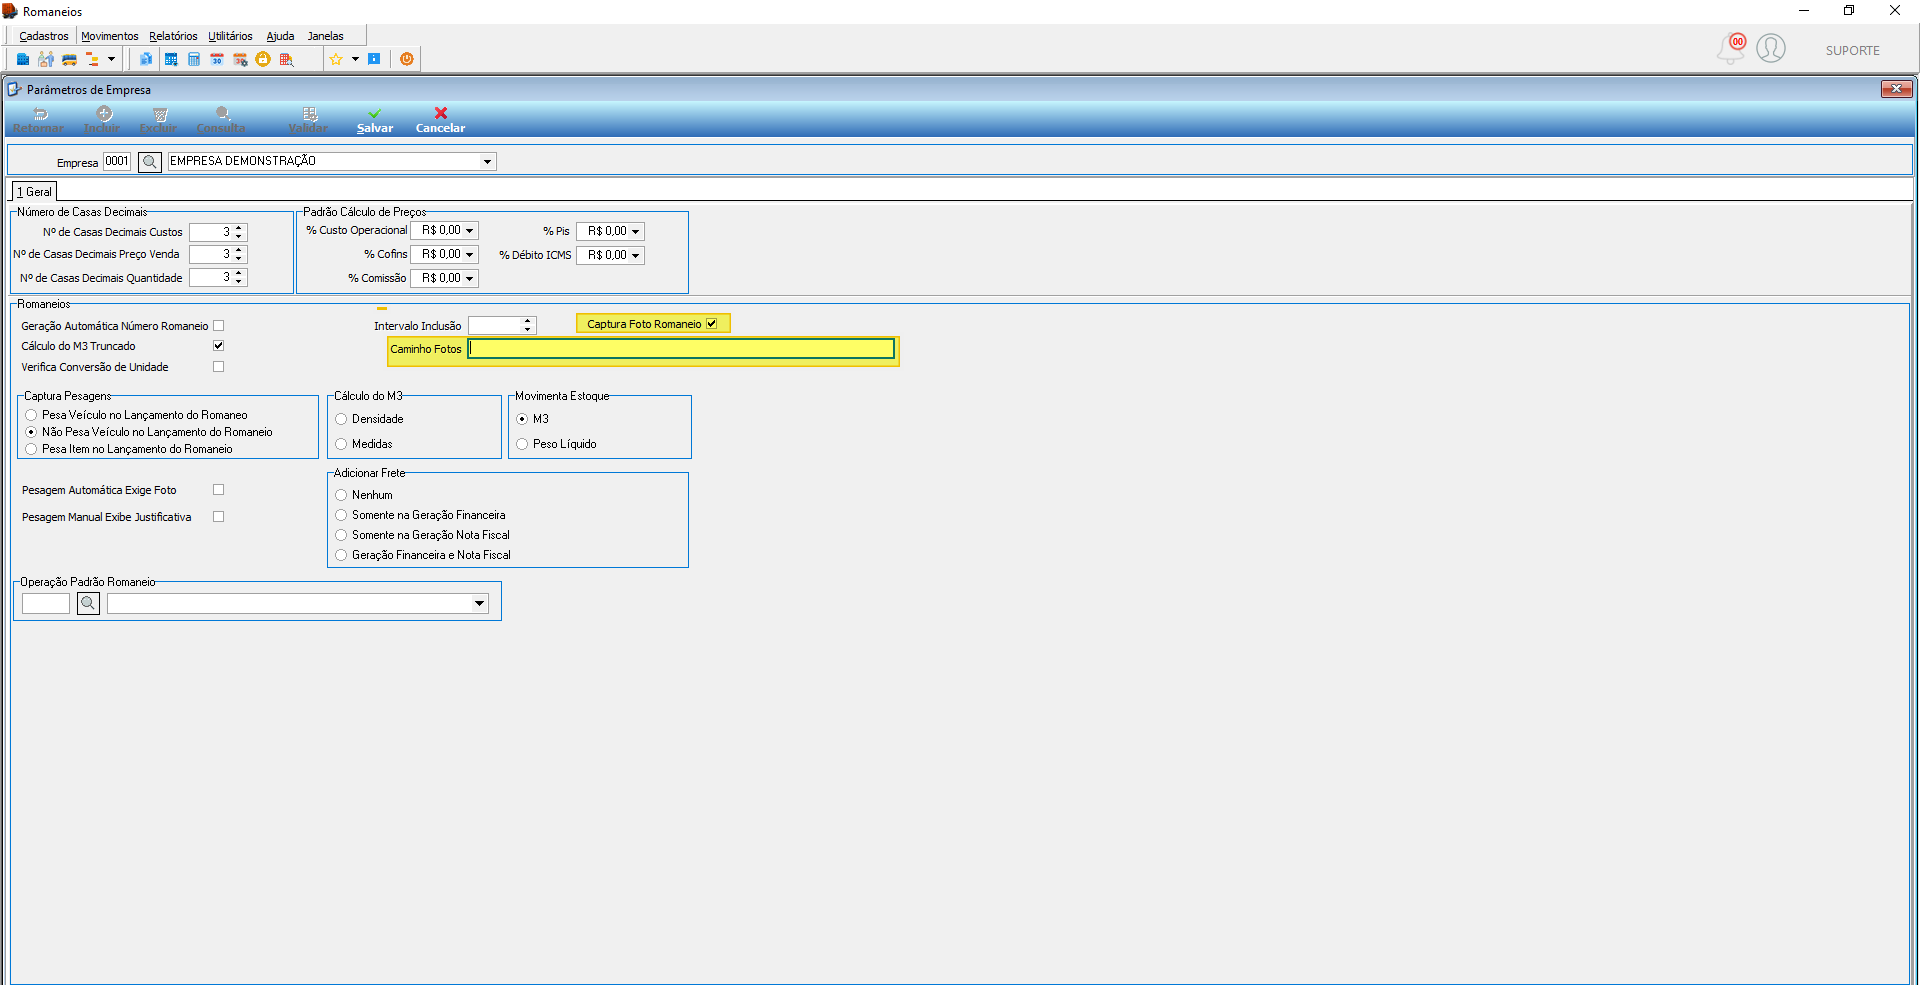Screen dimensions: 1920x985
Task: Select Nenhum in Adicionar Frete
Action: pyautogui.click(x=342, y=495)
